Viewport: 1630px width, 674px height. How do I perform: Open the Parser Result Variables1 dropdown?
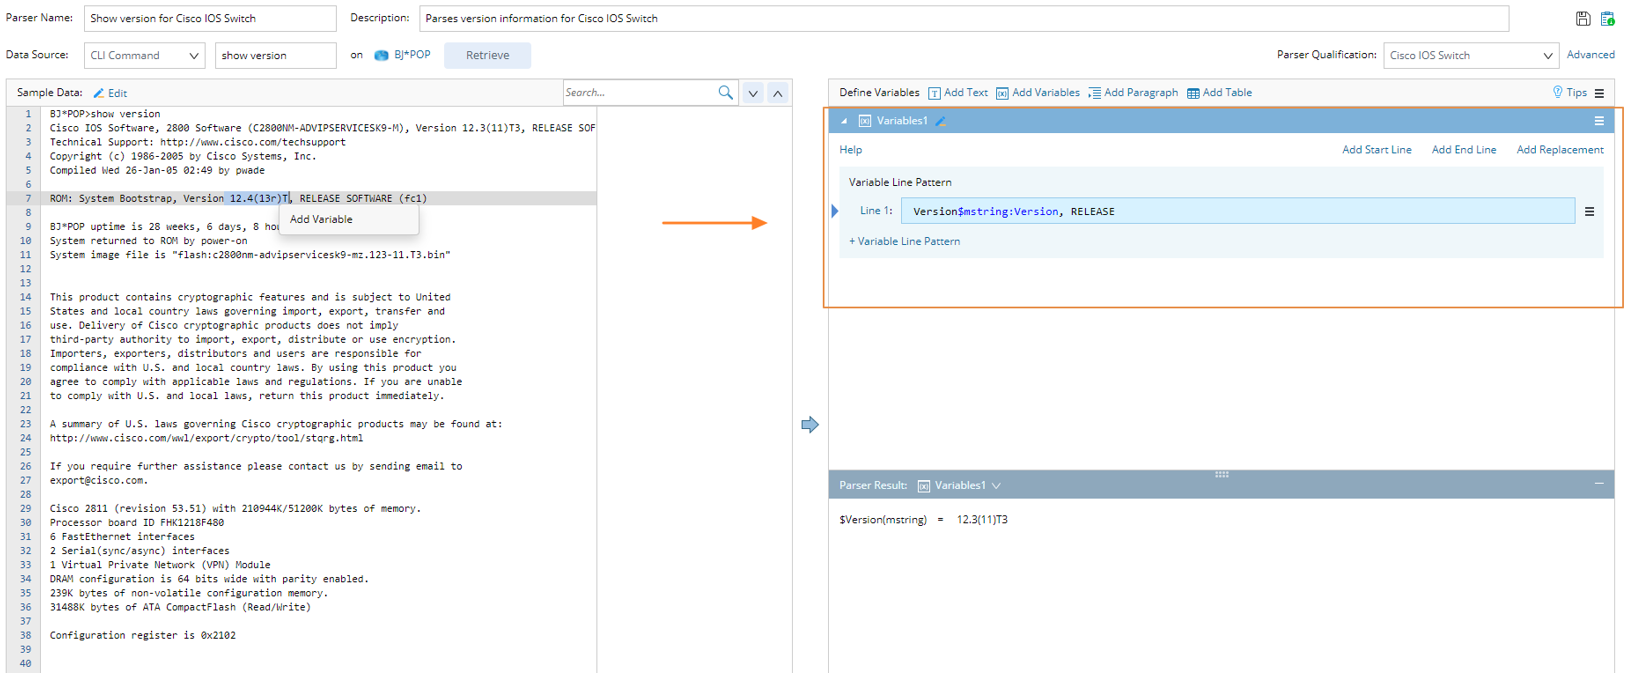[959, 485]
